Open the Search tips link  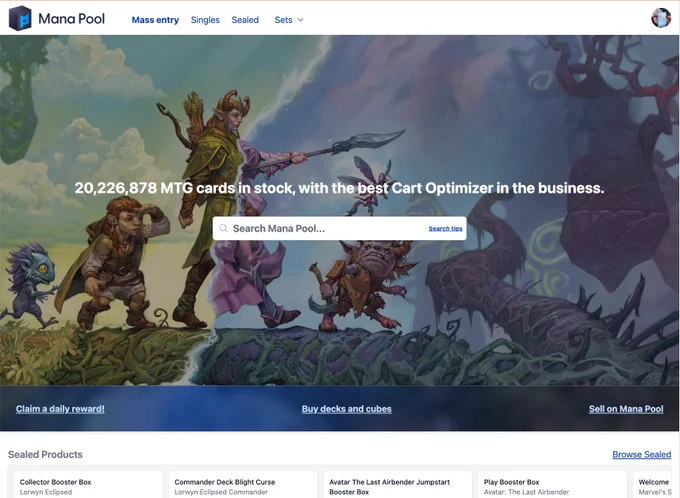(445, 229)
